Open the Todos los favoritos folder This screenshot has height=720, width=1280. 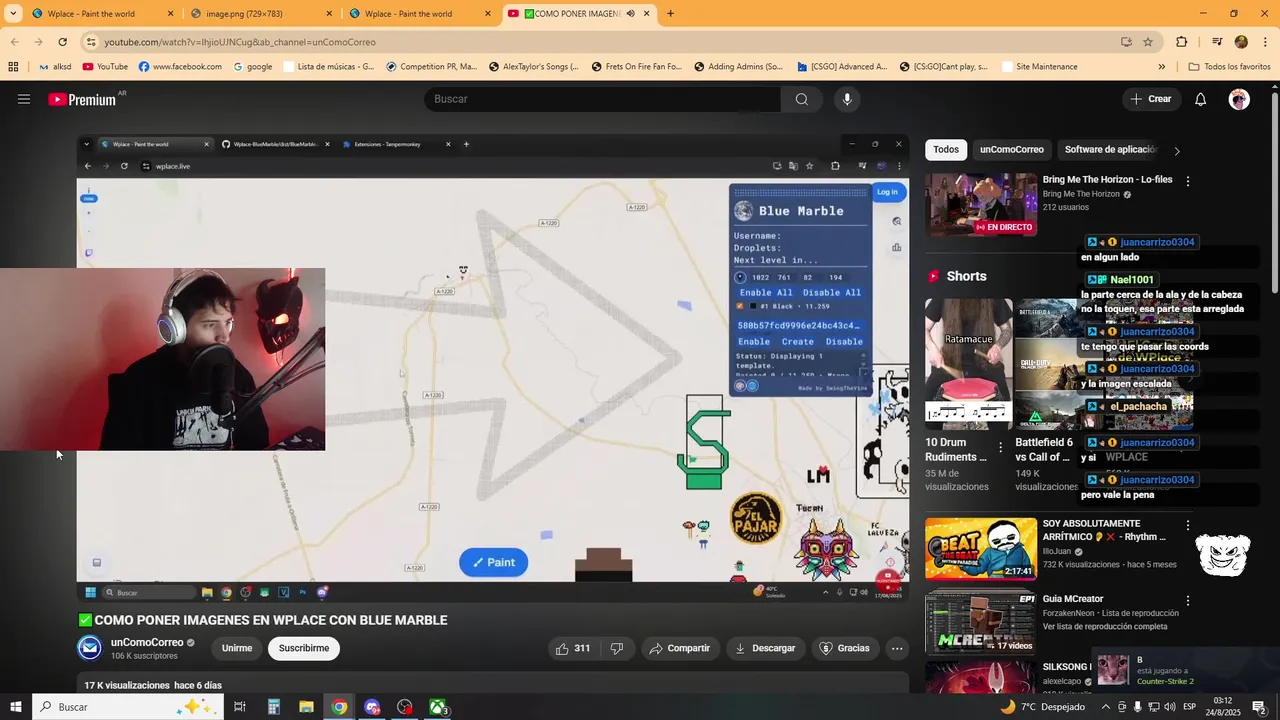[x=1230, y=67]
